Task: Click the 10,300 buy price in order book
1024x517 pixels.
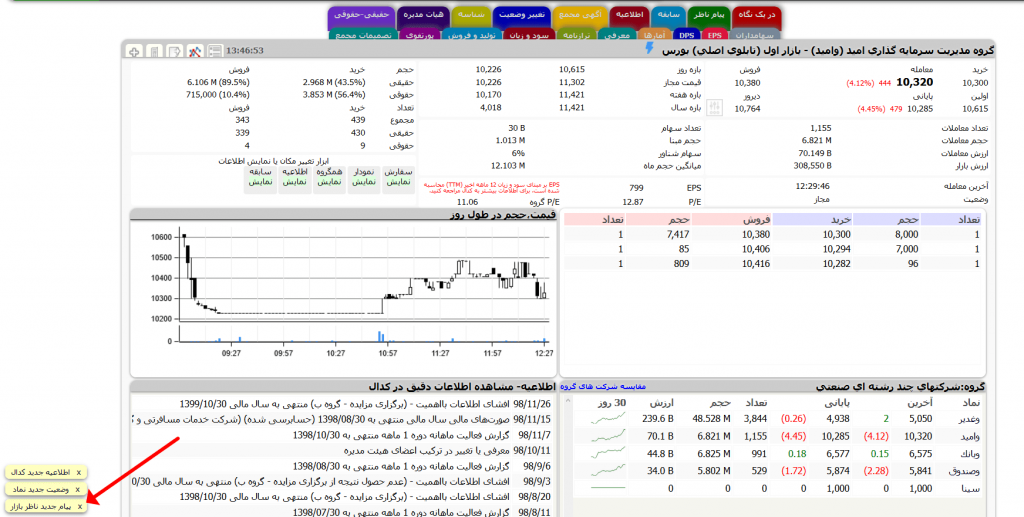Action: pyautogui.click(x=837, y=234)
